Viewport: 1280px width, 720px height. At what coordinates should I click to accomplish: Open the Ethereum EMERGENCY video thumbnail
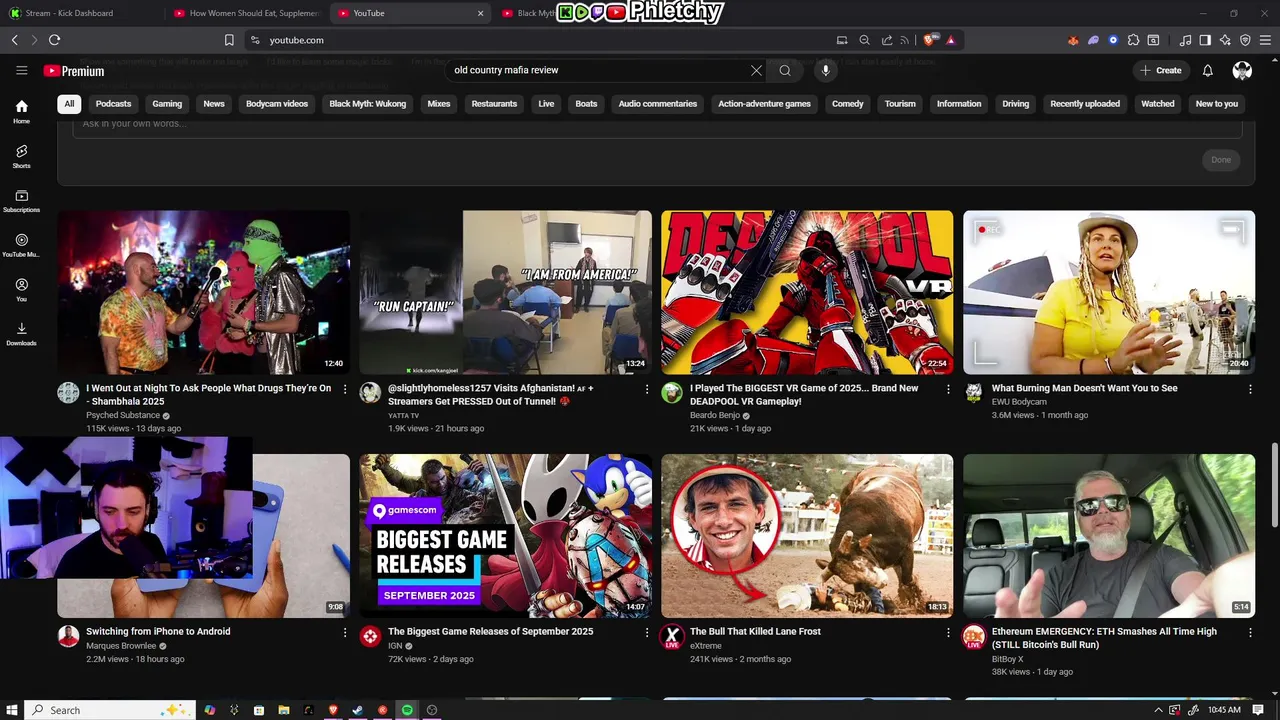pos(1109,536)
